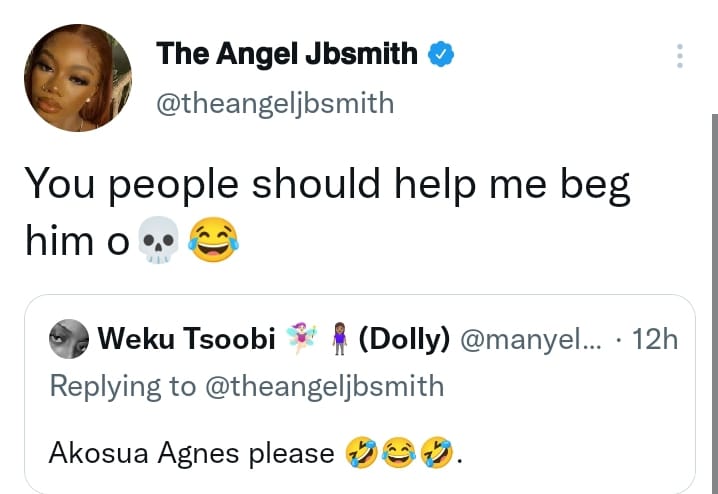This screenshot has width=718, height=494.
Task: Click the 12h timestamp
Action: pos(655,340)
